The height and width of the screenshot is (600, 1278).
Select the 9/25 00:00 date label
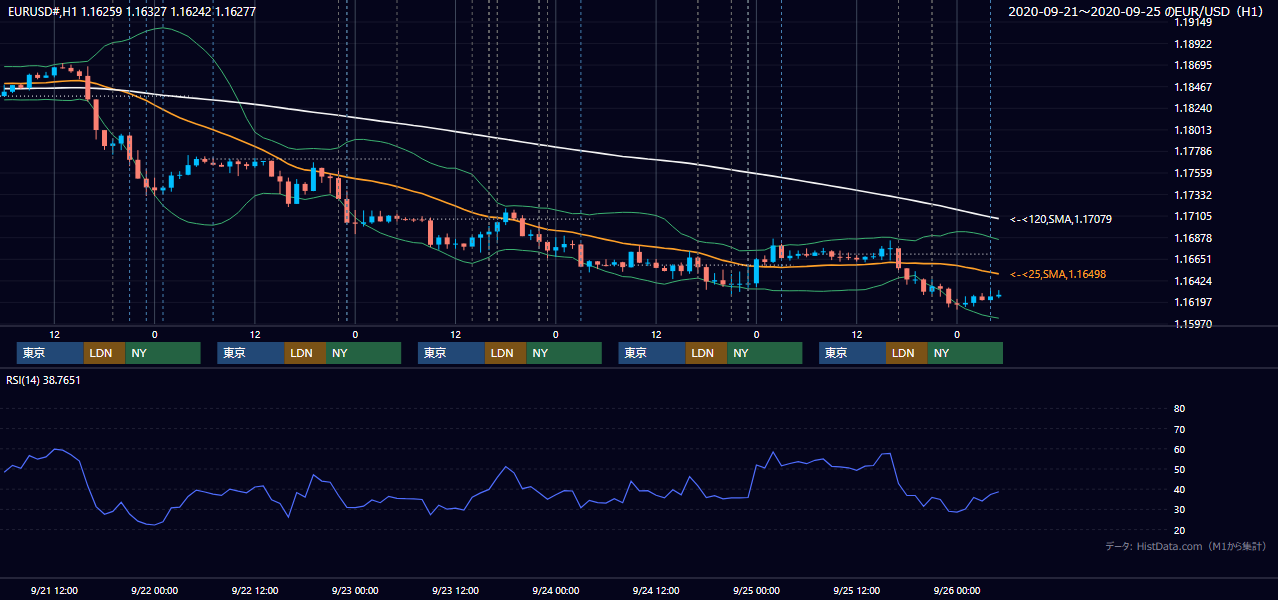[757, 590]
